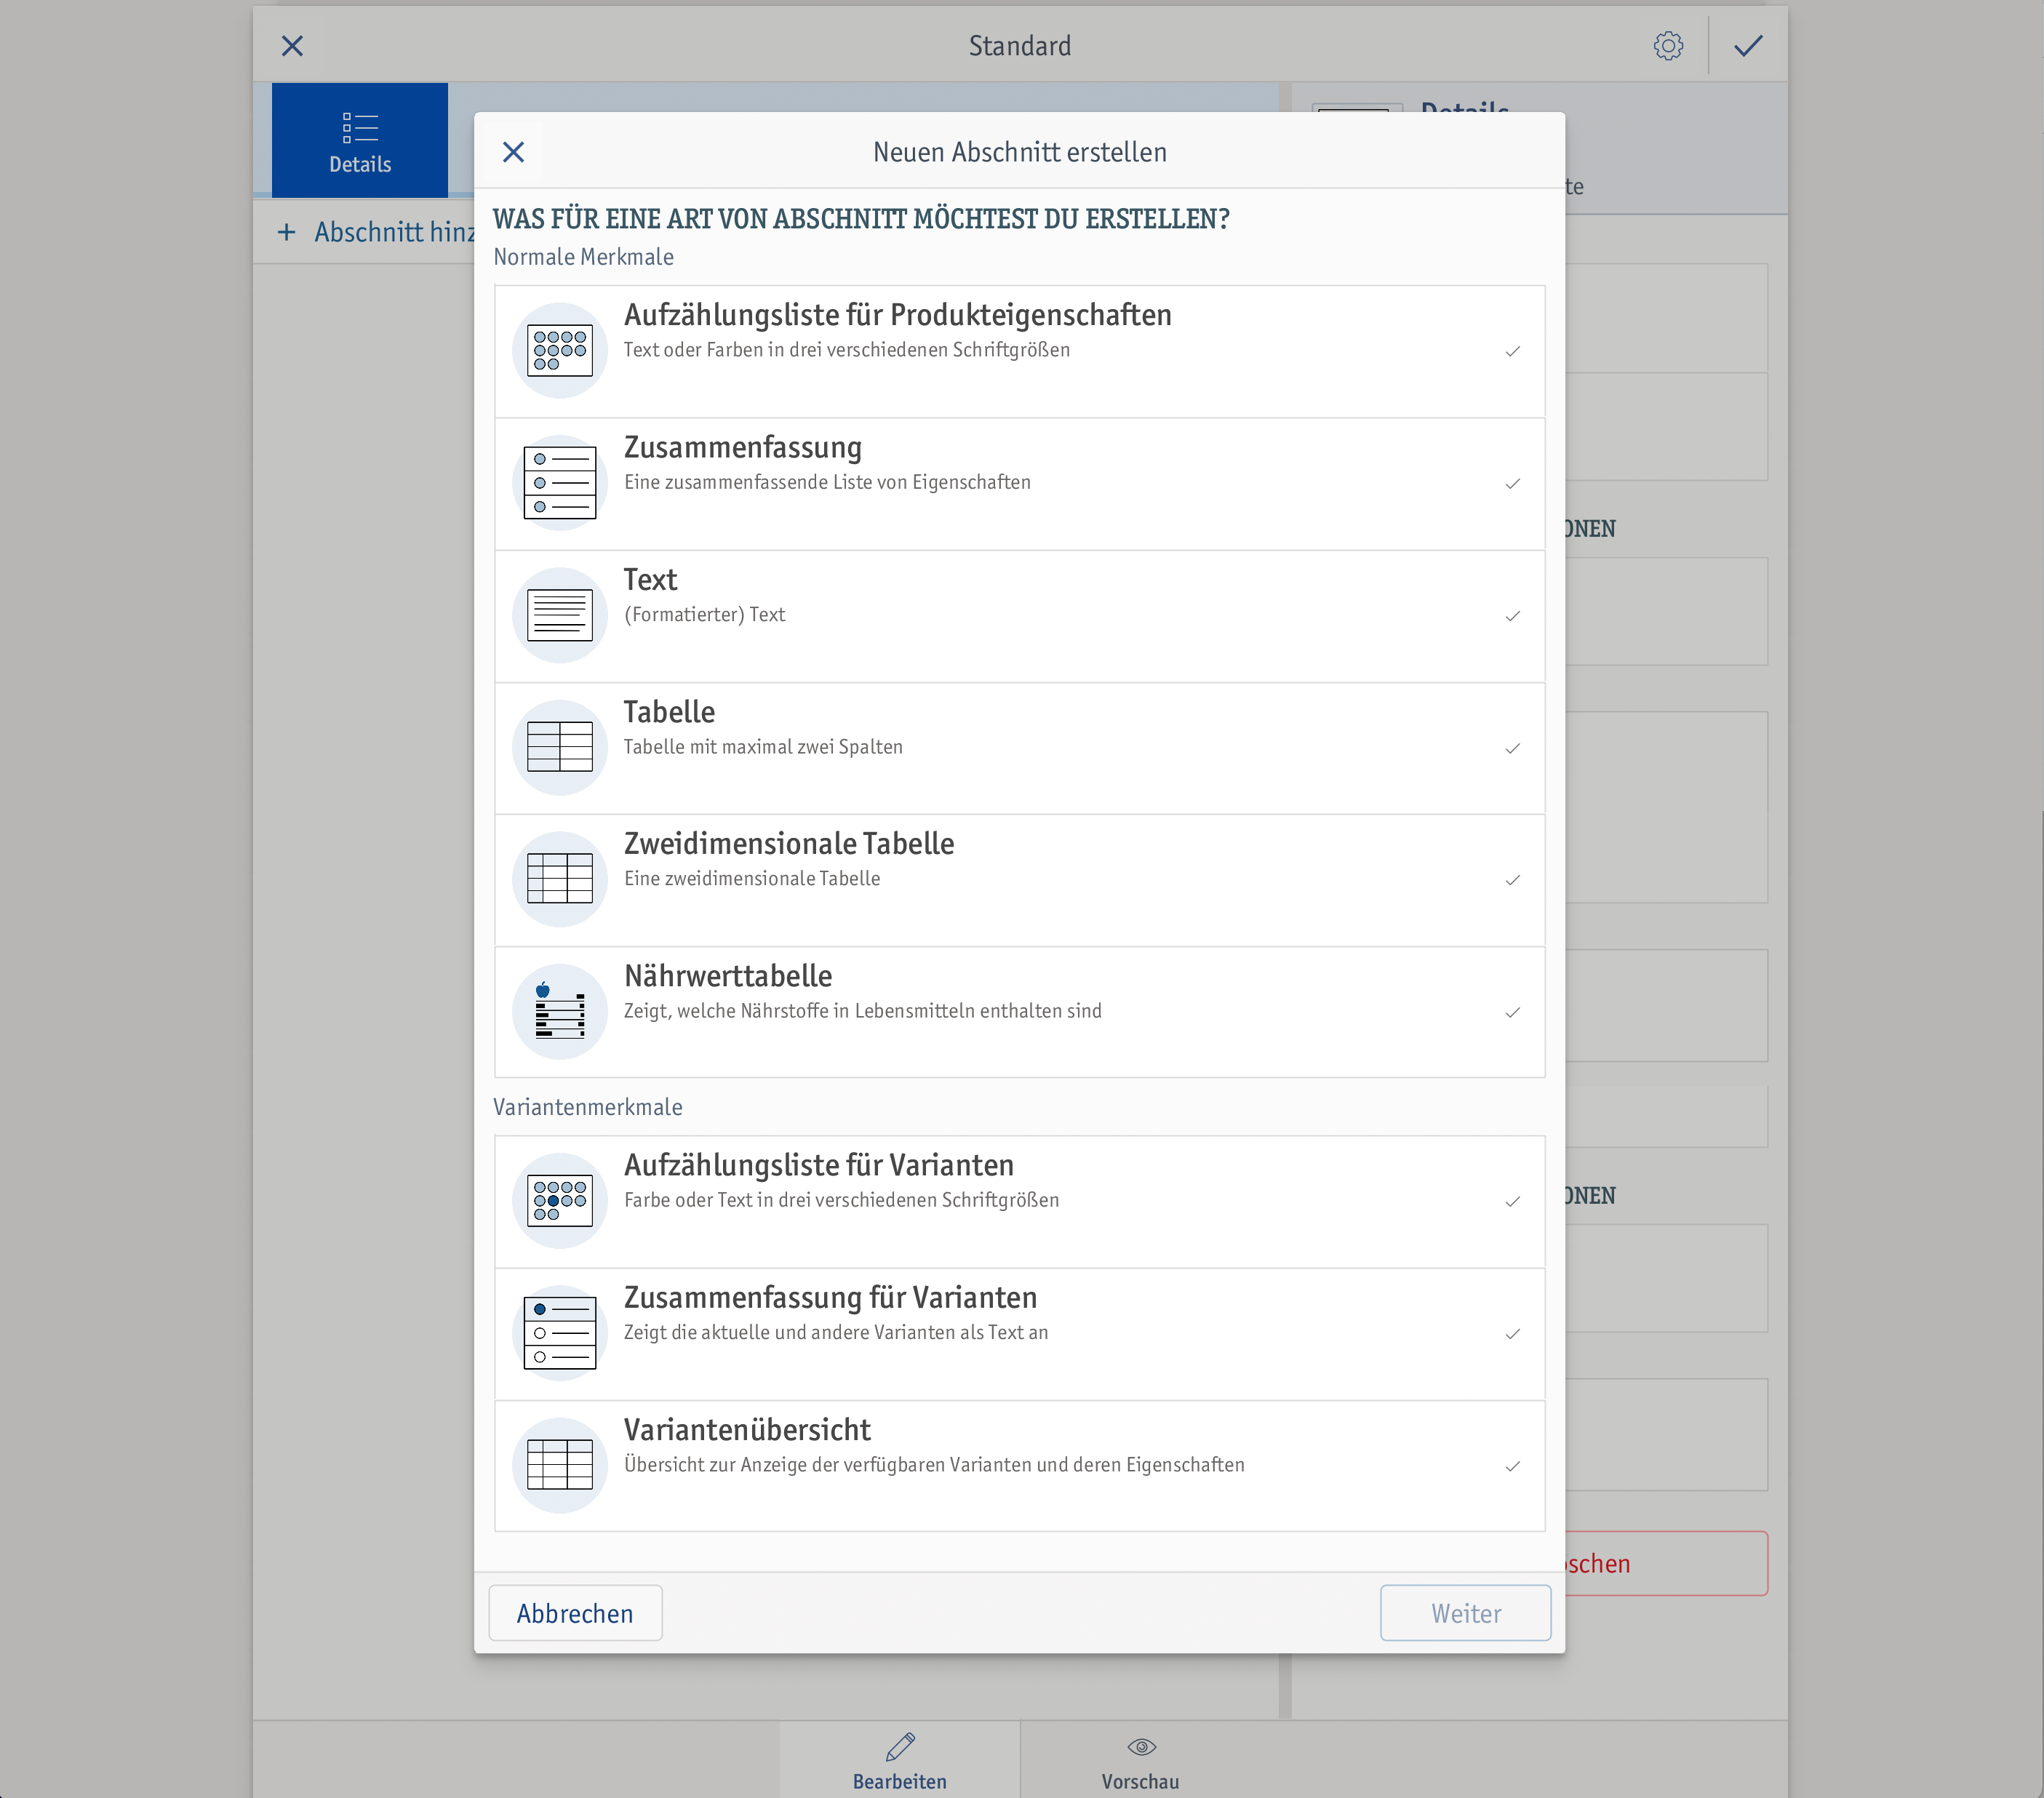Click 'Eine zusammenfassende Liste von Eigenschaften'
The height and width of the screenshot is (1798, 2044).
pos(828,482)
